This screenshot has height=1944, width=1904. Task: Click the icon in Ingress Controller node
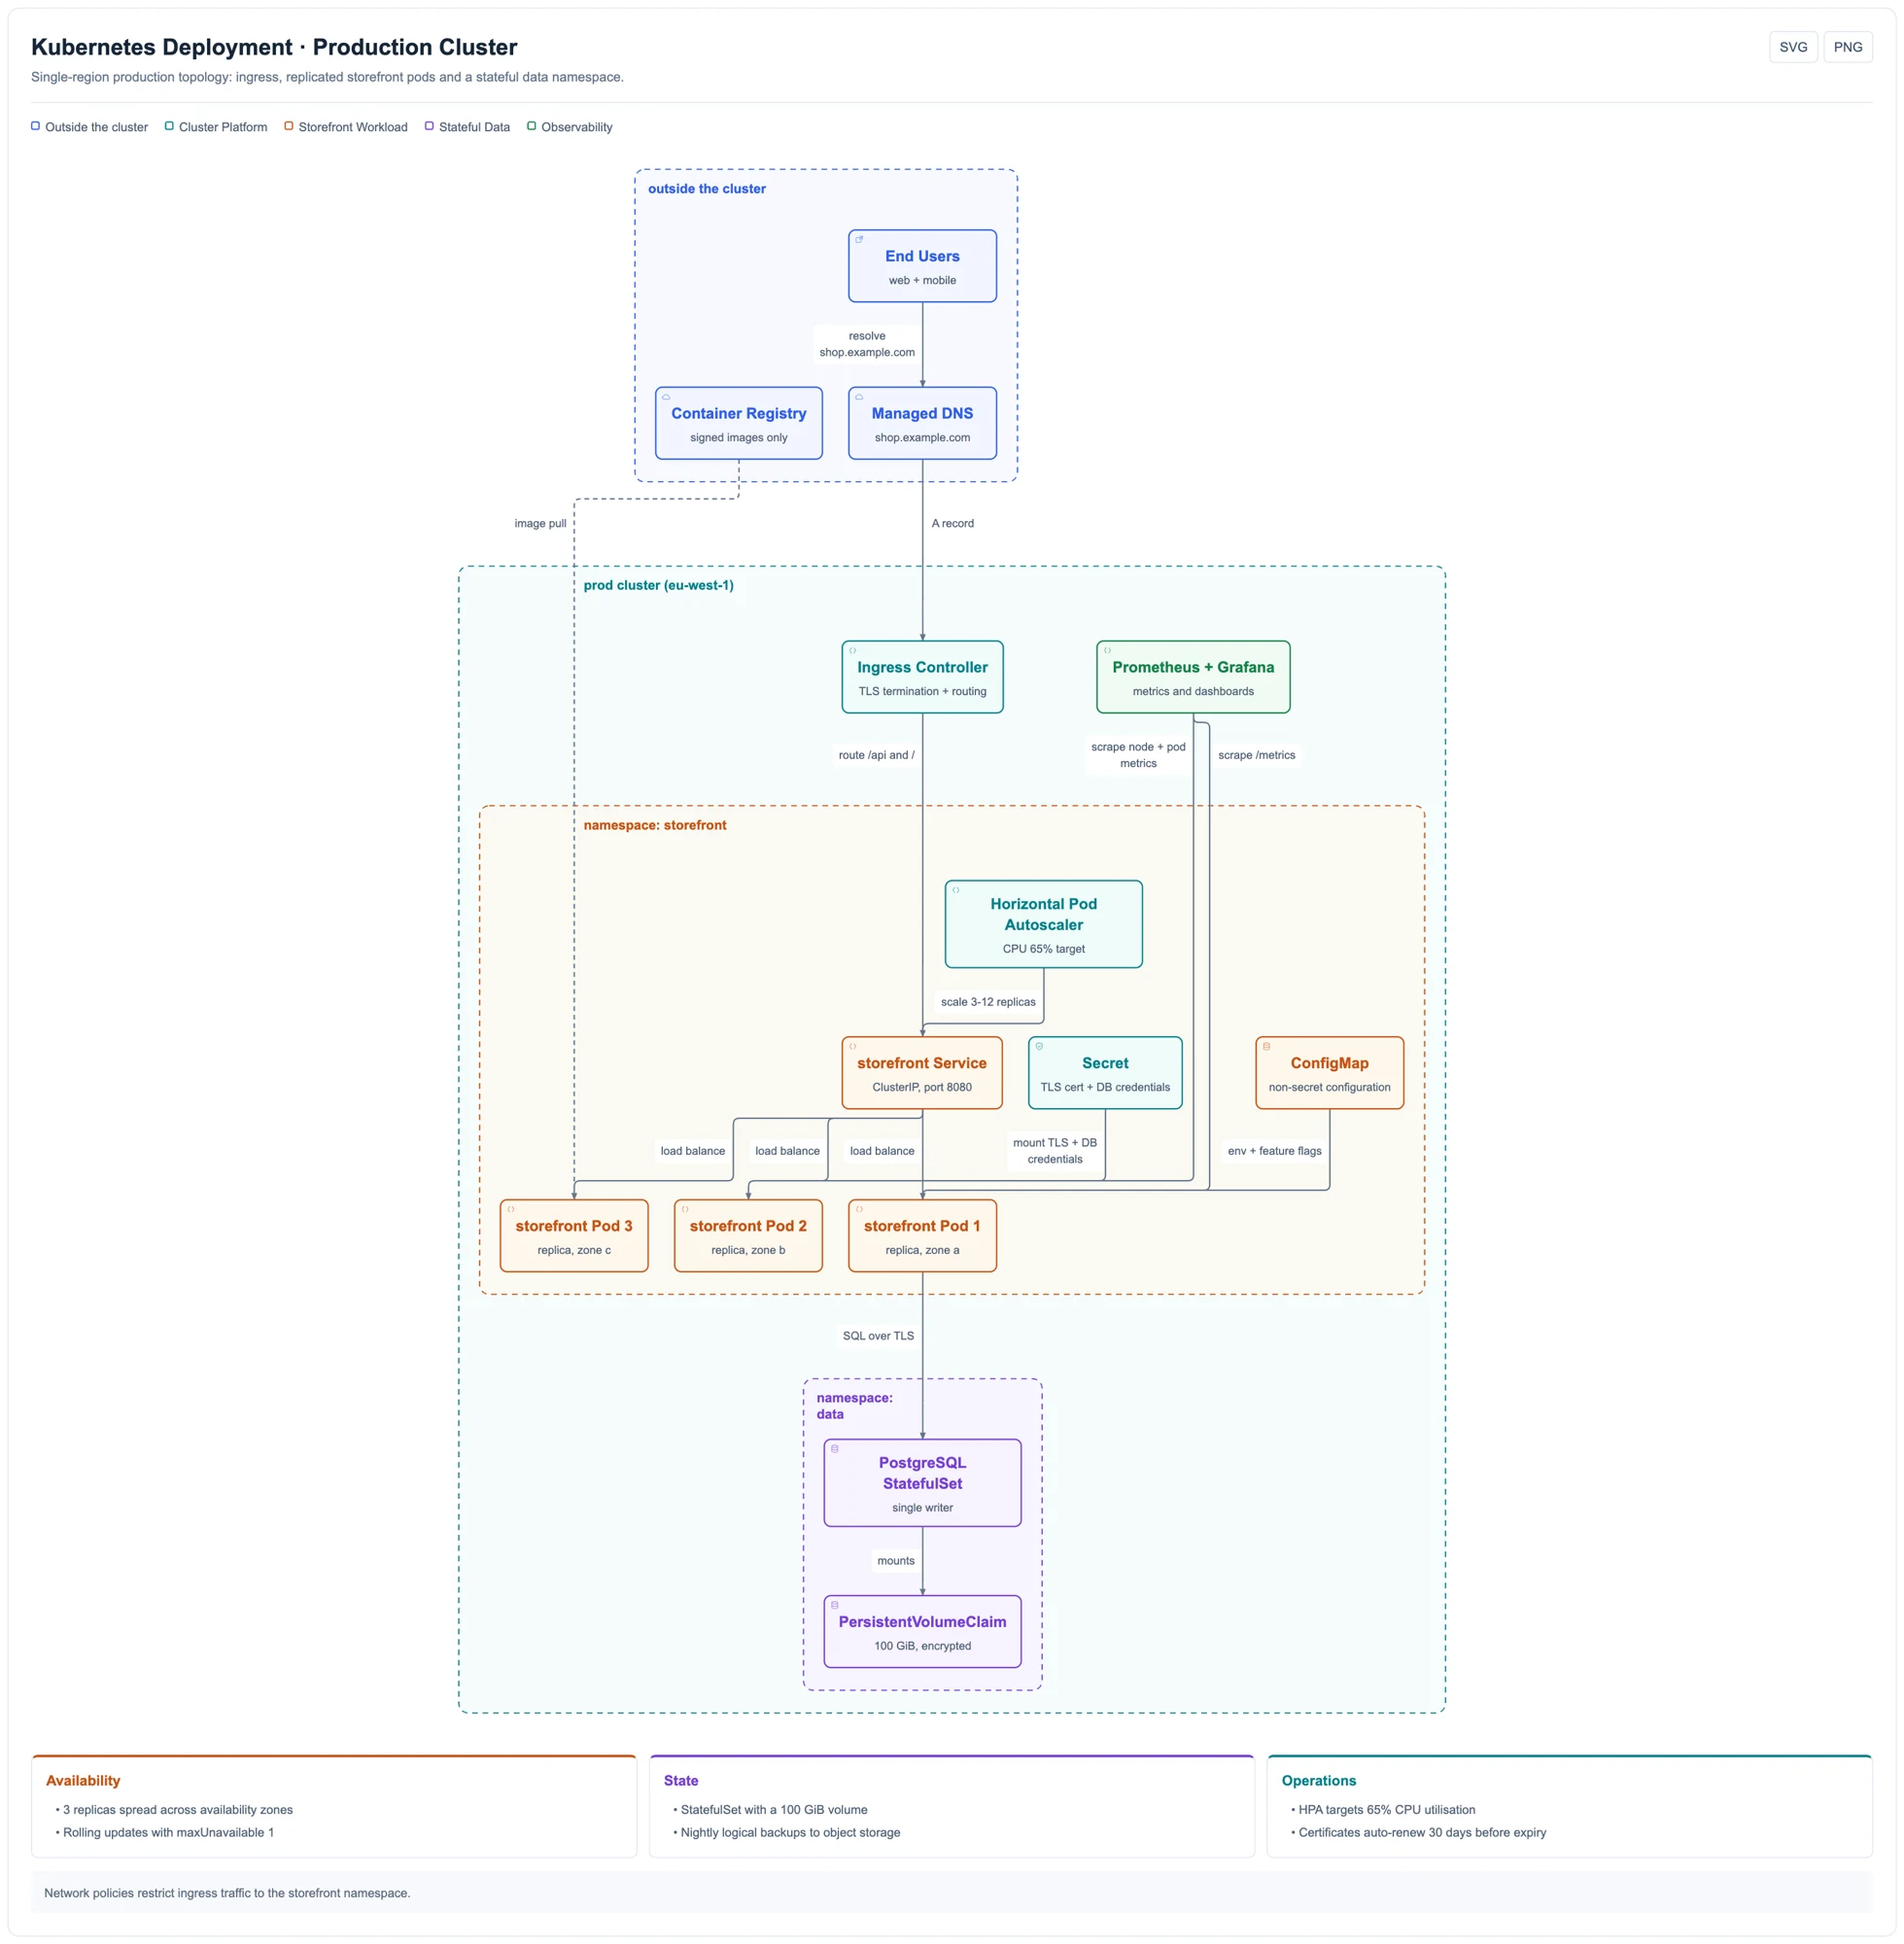point(853,651)
